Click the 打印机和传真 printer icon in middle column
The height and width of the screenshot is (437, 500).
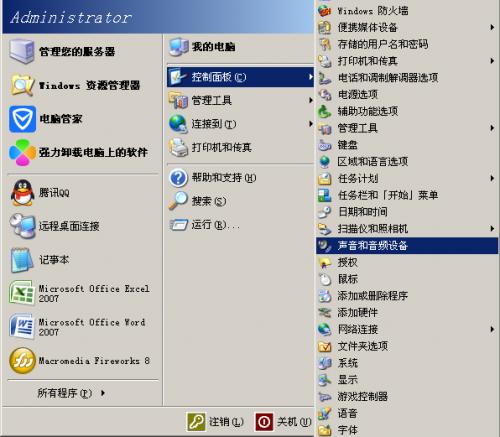(179, 147)
